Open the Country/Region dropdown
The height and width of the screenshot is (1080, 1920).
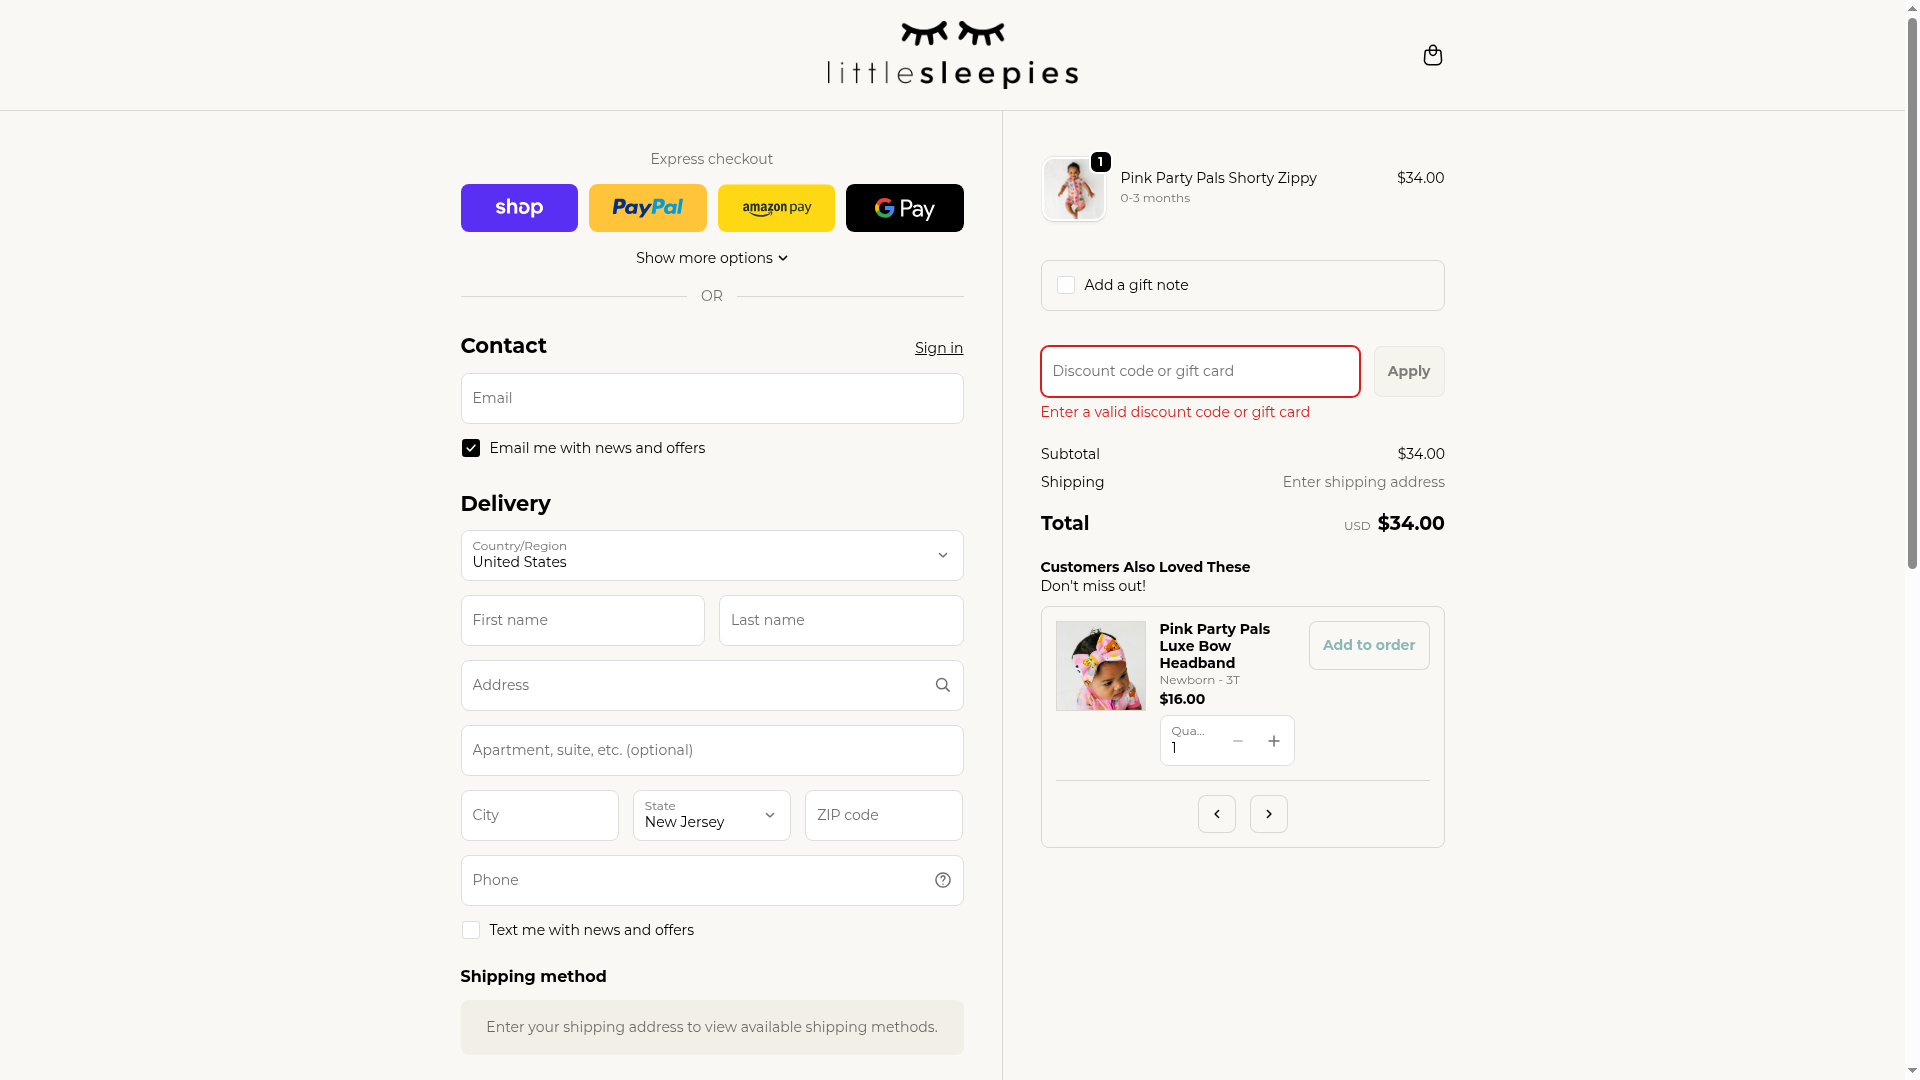(x=711, y=556)
